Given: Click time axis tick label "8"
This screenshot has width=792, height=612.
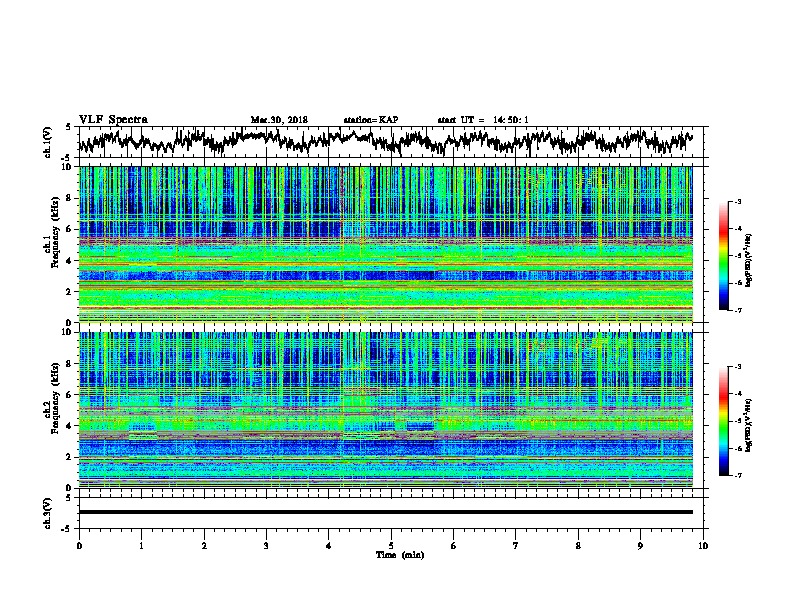Looking at the screenshot, I should coord(578,546).
